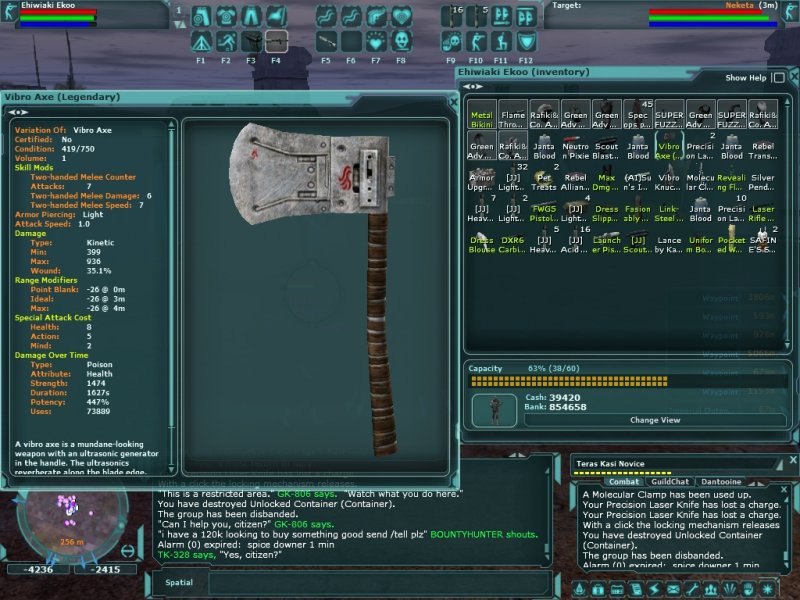The image size is (800, 600).
Task: Activate the swirling skull icon in F9 slot
Action: (x=451, y=42)
